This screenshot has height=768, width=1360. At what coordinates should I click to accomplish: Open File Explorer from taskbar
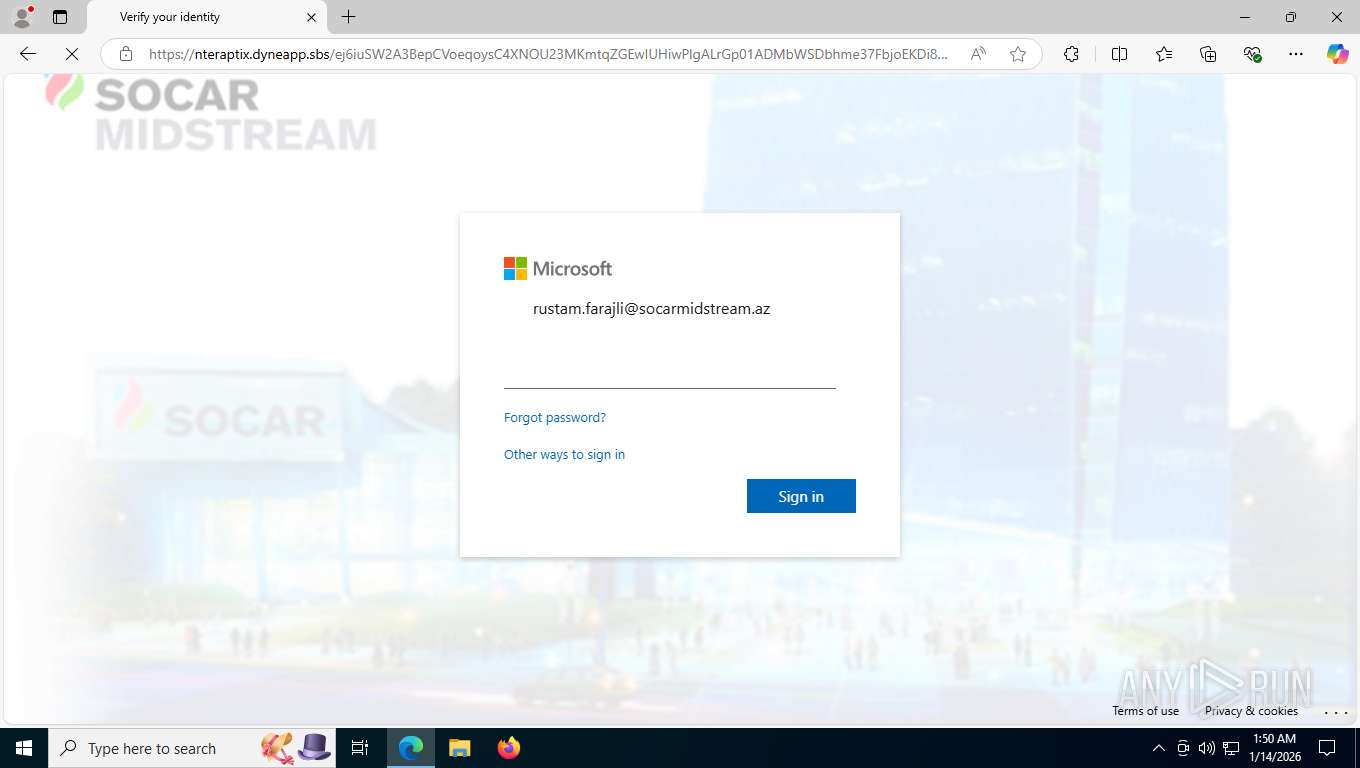[459, 748]
